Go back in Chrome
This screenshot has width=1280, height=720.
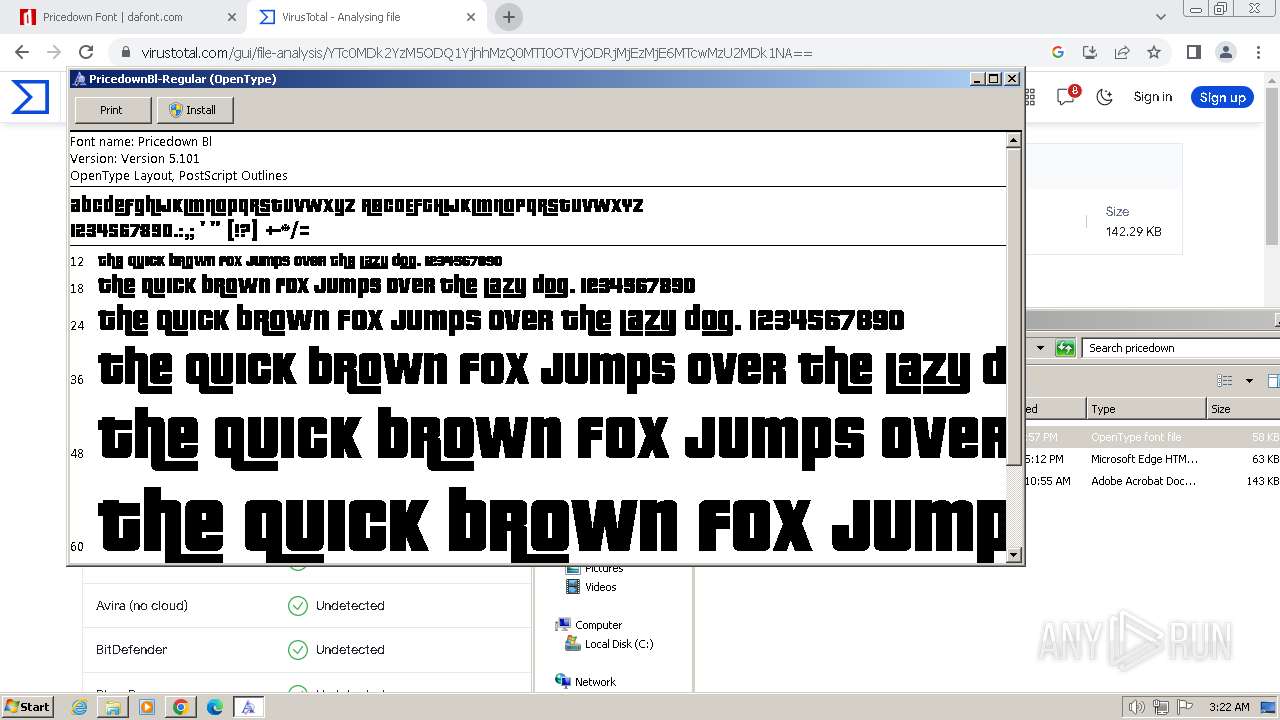[22, 52]
